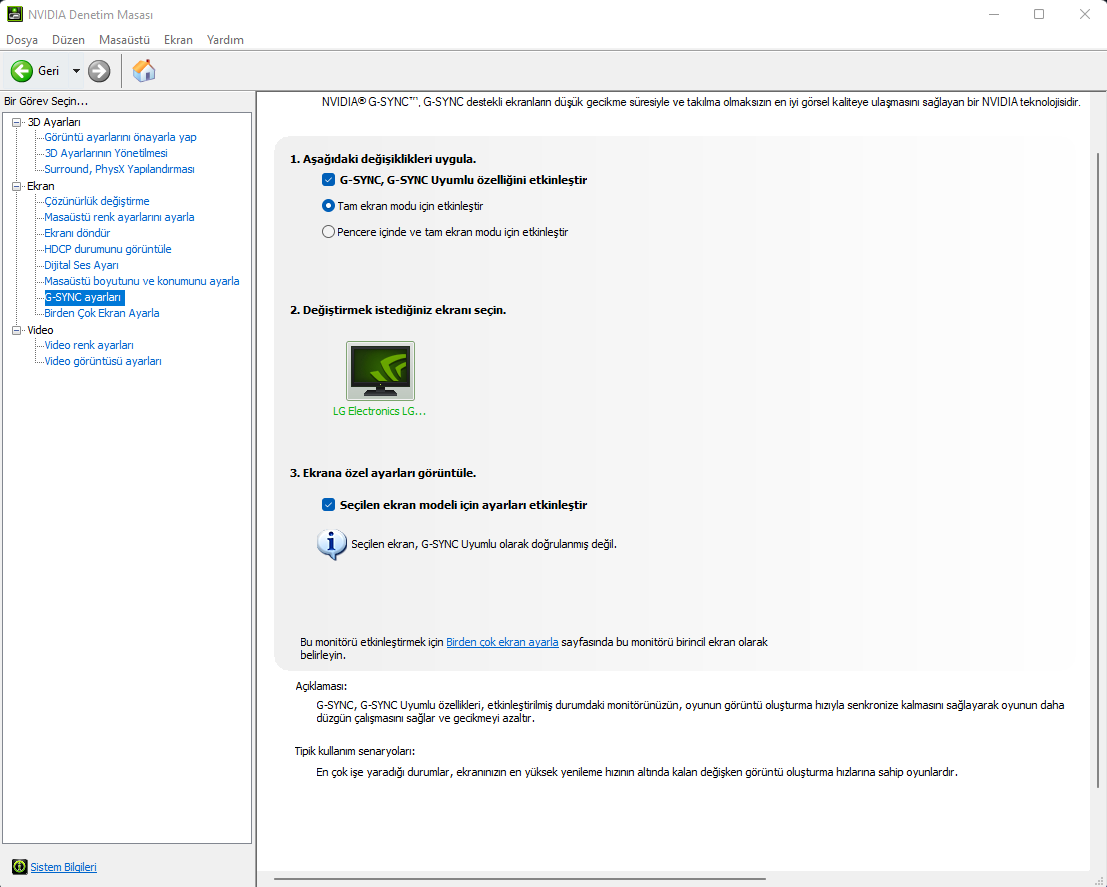This screenshot has width=1107, height=887.
Task: Open the Sistem Bilgileri link
Action: (x=64, y=867)
